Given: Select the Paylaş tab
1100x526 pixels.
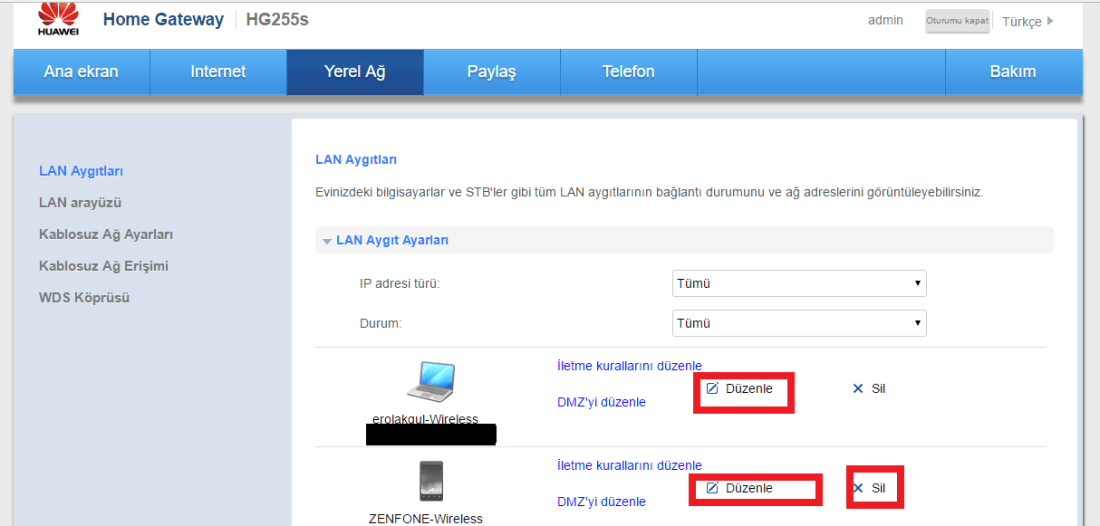Looking at the screenshot, I should pyautogui.click(x=491, y=72).
